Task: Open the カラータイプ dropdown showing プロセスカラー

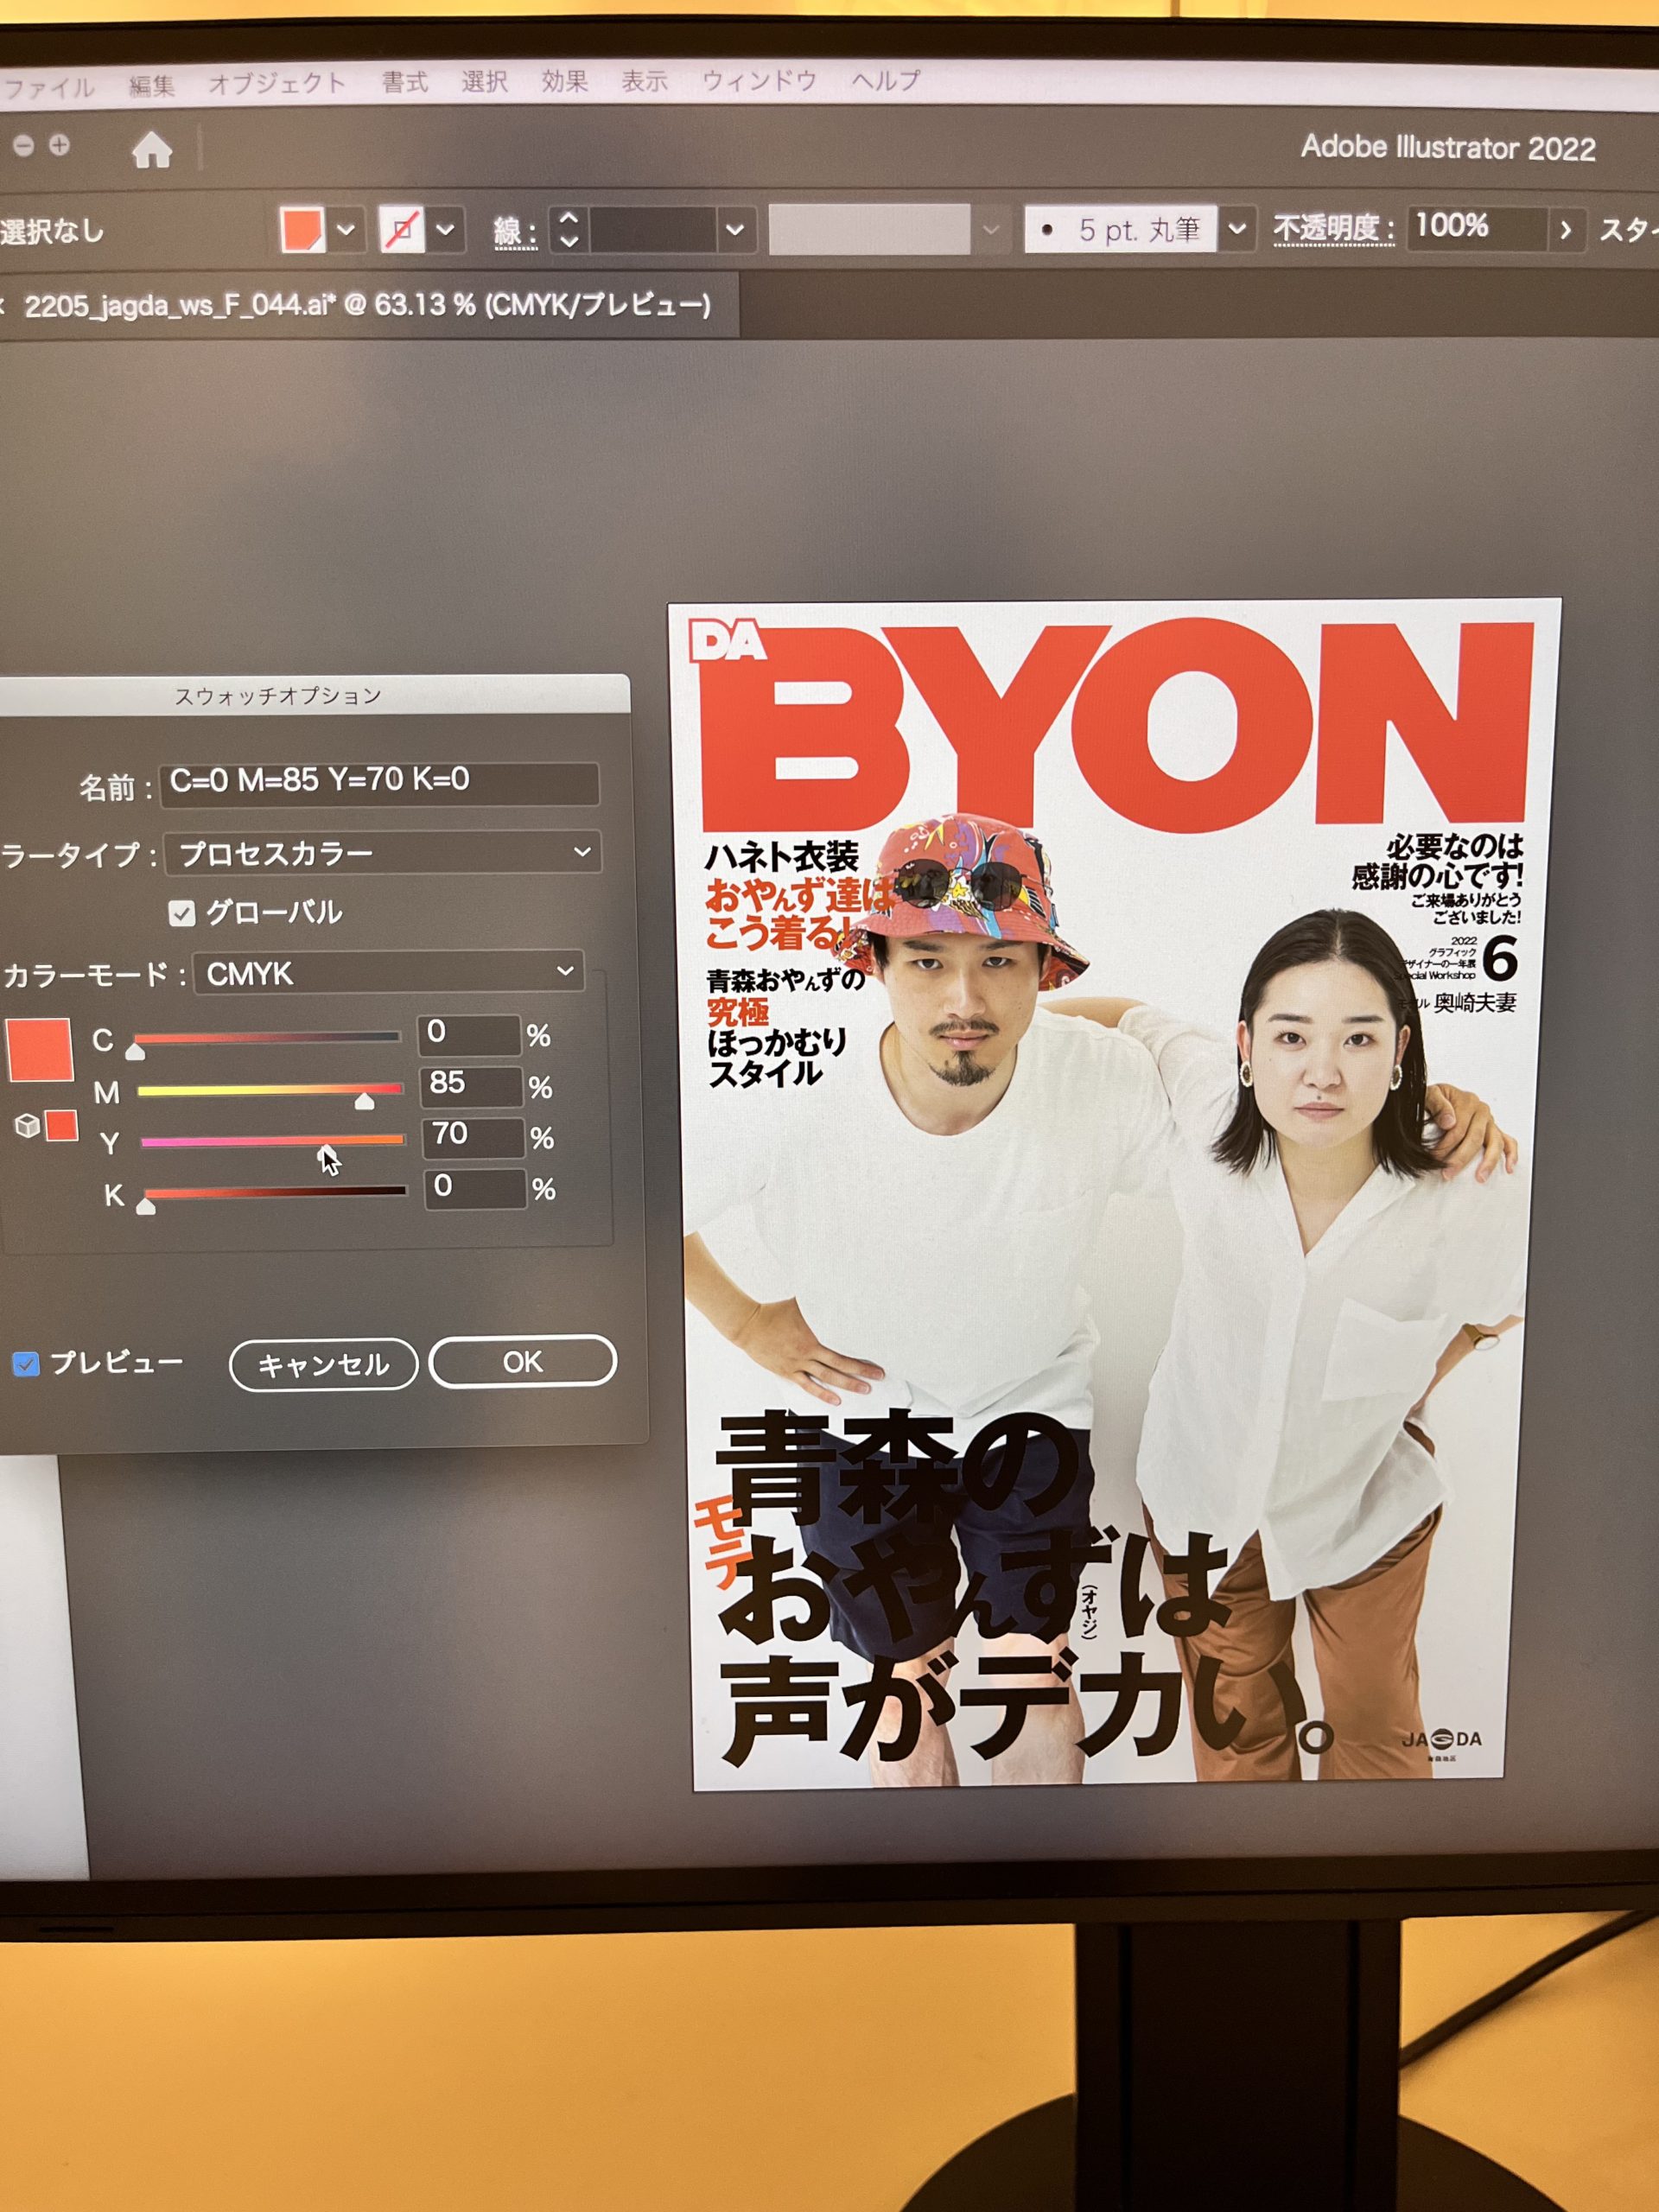Action: point(382,853)
